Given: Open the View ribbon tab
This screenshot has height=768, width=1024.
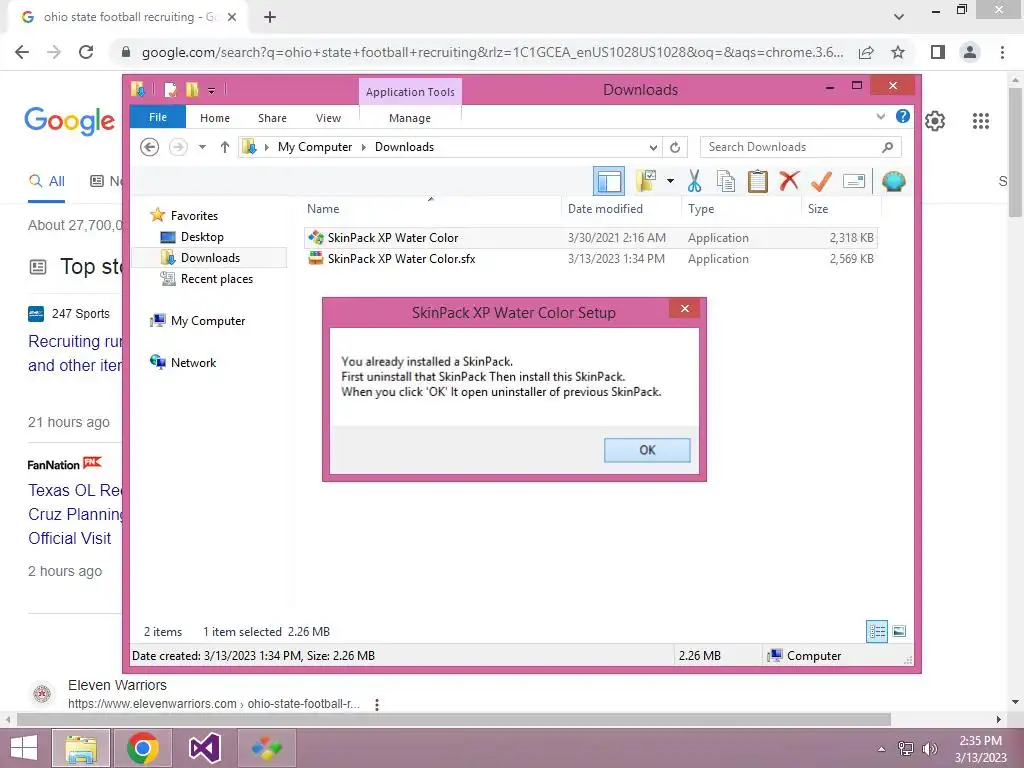Looking at the screenshot, I should [x=328, y=118].
